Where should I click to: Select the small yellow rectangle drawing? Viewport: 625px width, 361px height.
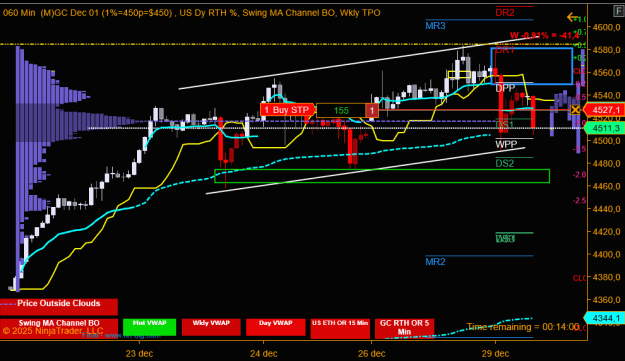459,75
